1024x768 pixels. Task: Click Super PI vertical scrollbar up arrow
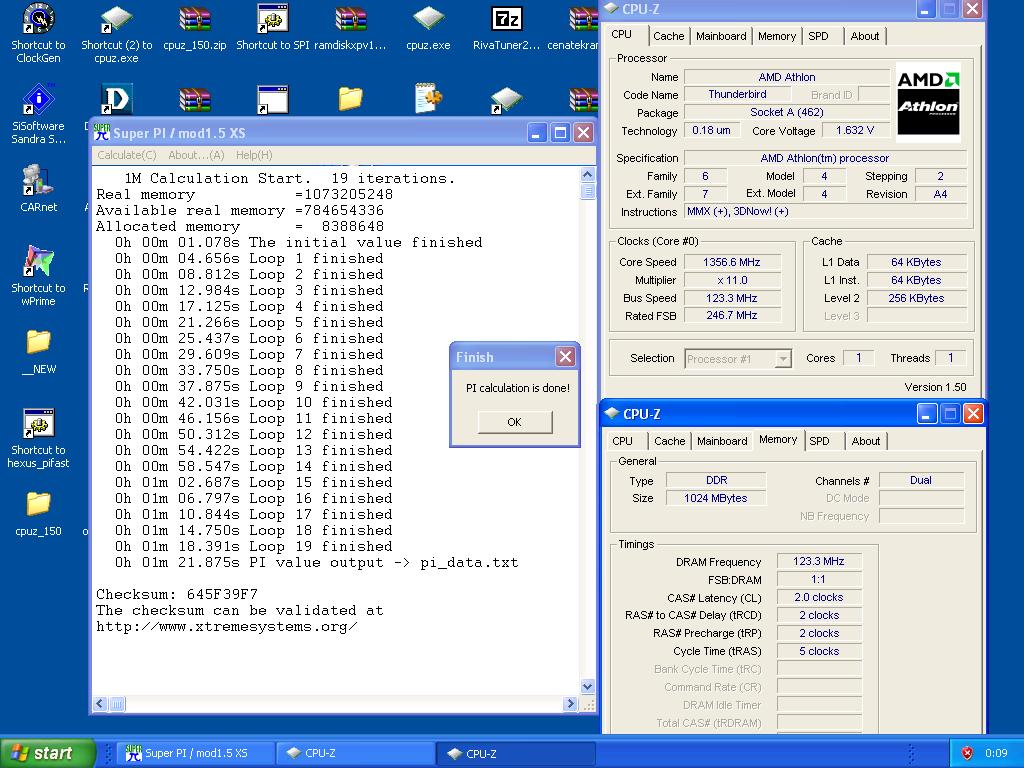(587, 174)
